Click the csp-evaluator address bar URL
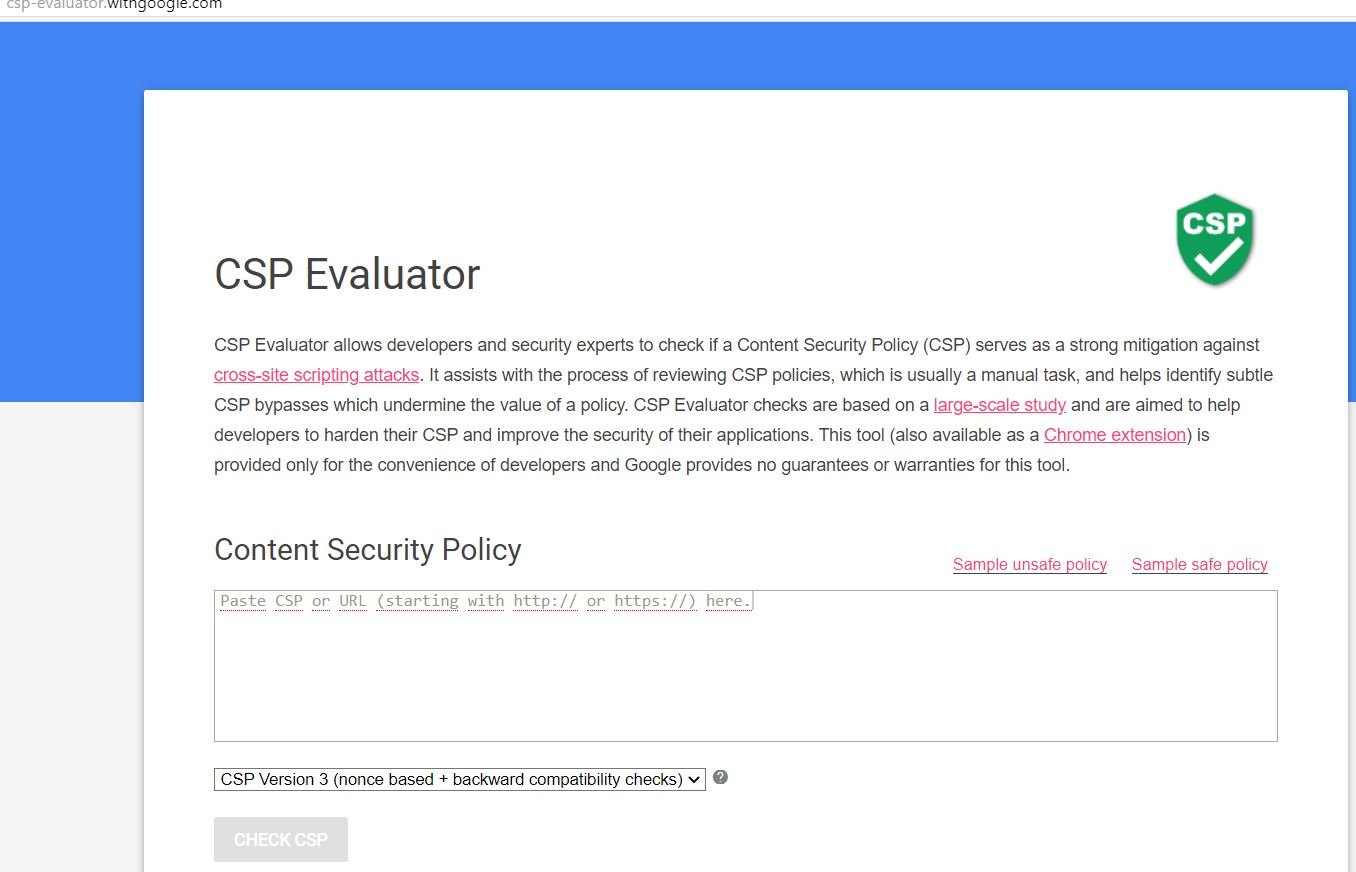The height and width of the screenshot is (872, 1356). coord(112,5)
